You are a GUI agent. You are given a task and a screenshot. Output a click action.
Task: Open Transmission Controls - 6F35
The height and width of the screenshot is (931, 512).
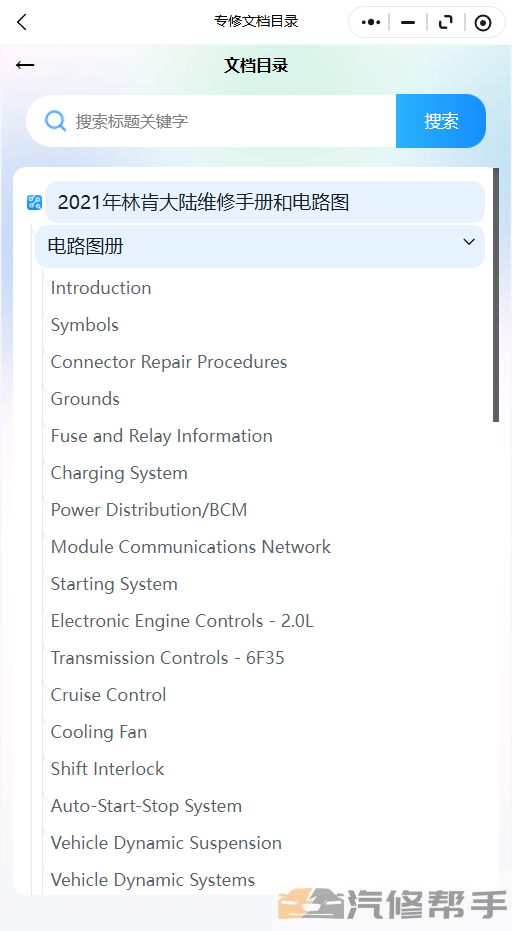click(x=167, y=658)
